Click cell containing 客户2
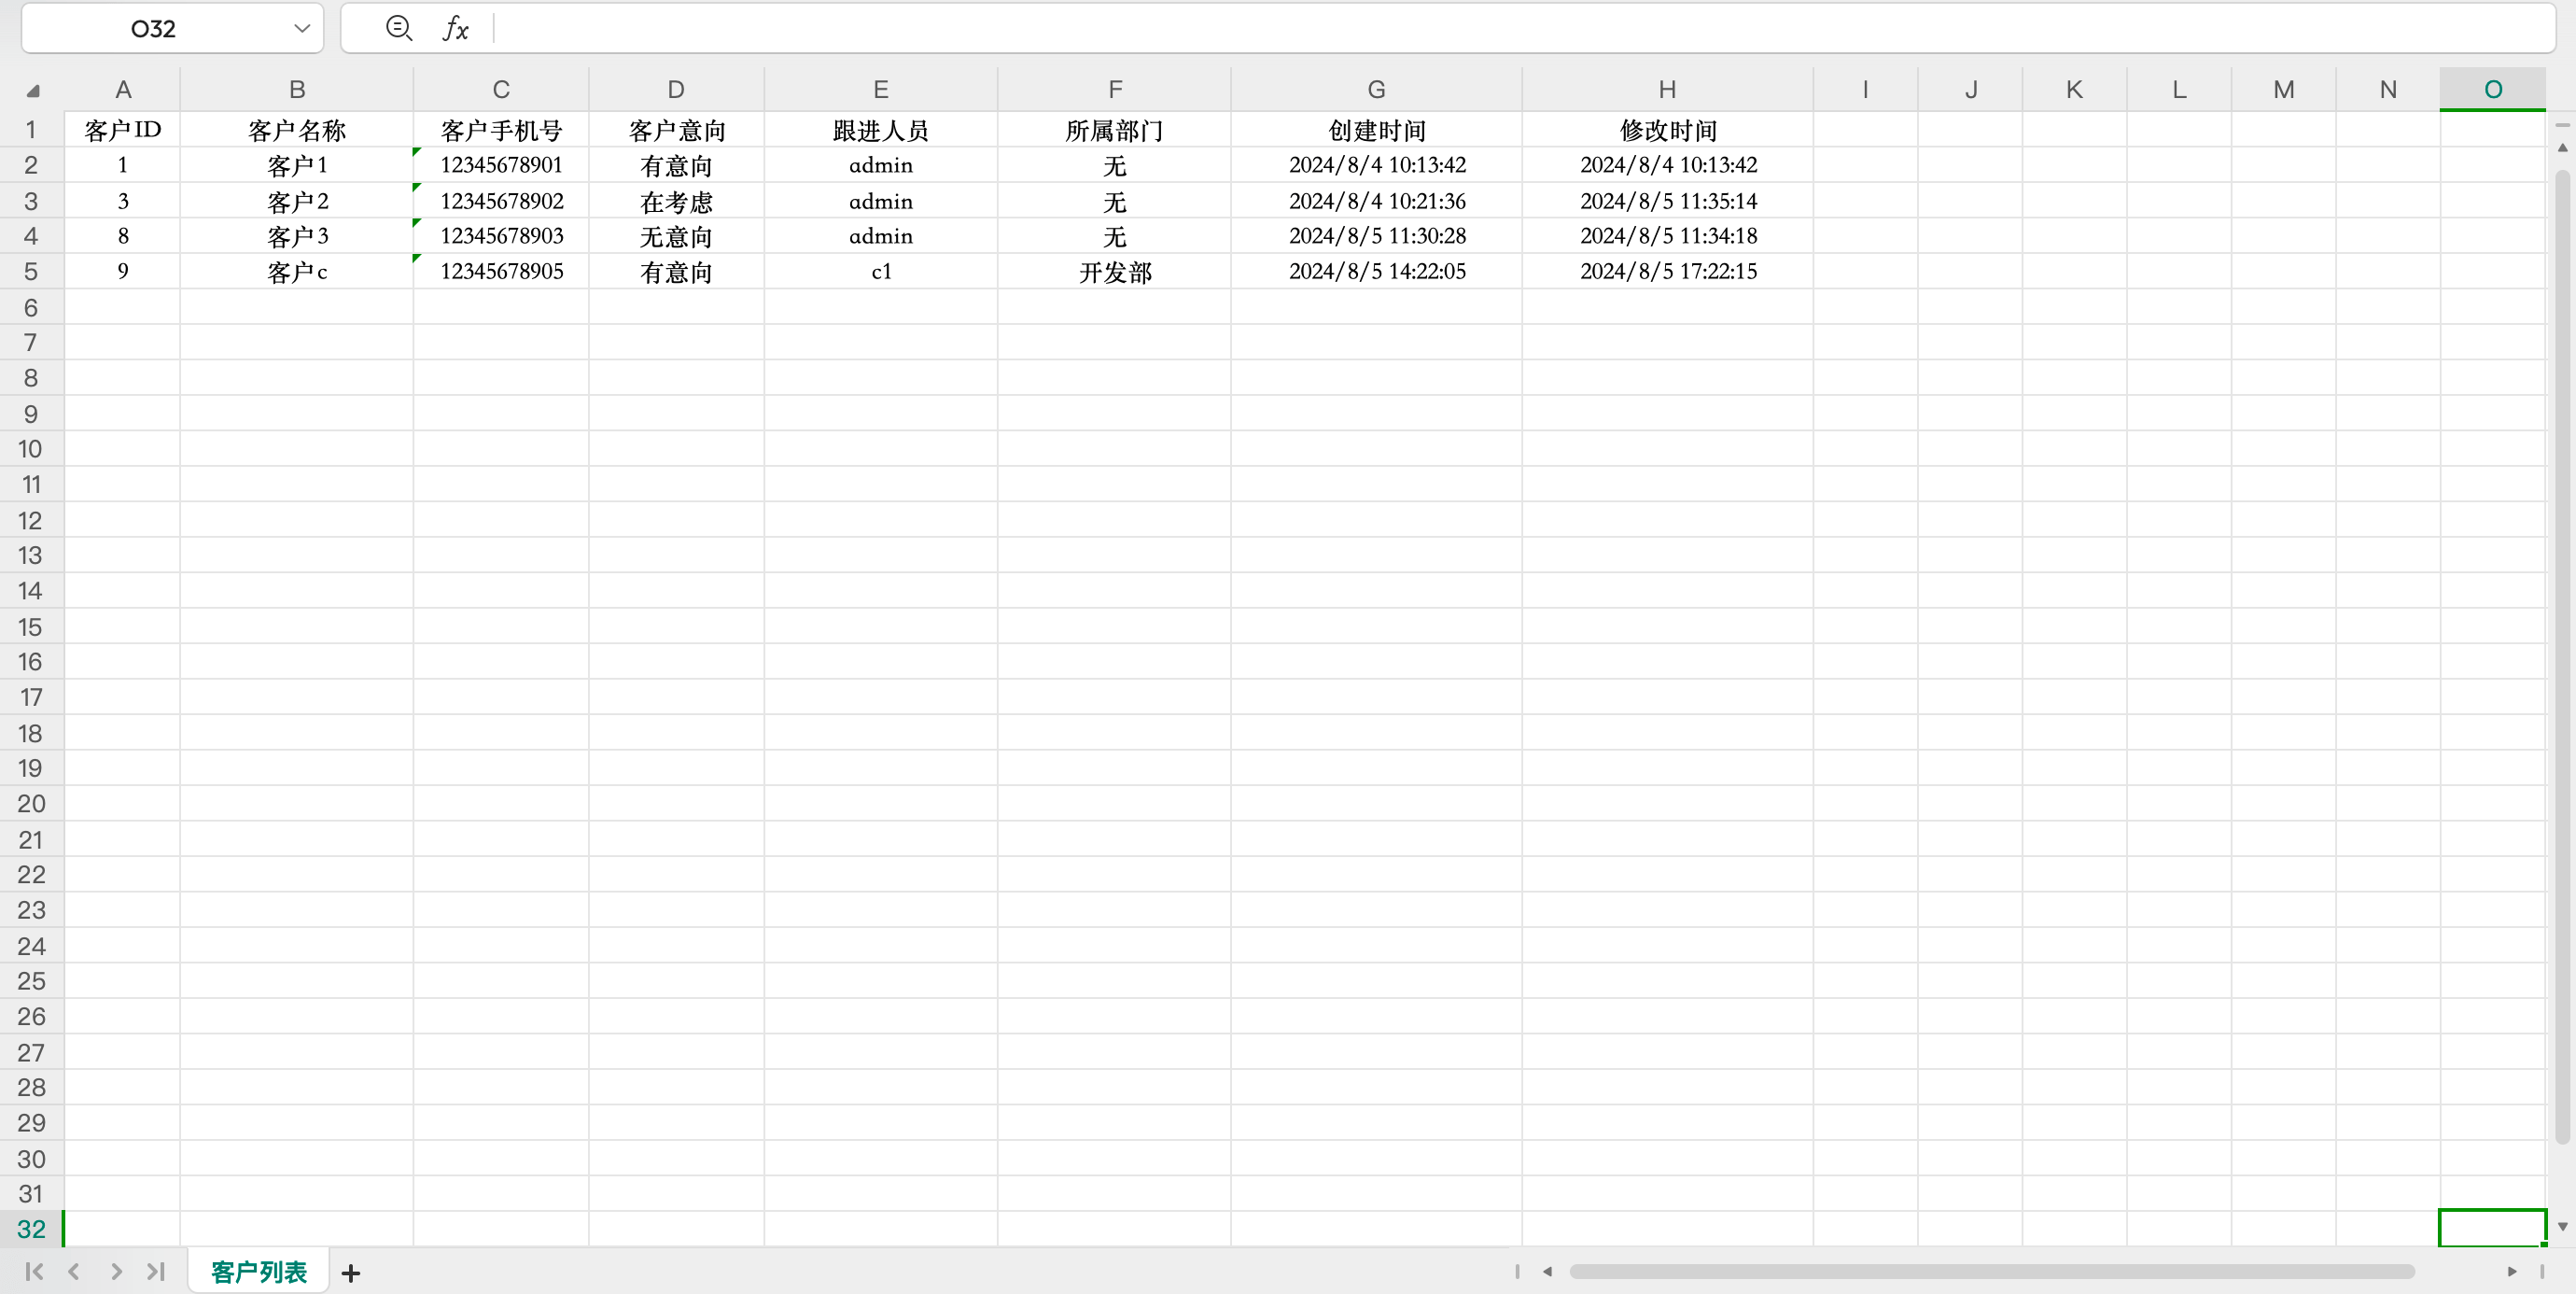The height and width of the screenshot is (1294, 2576). point(297,201)
